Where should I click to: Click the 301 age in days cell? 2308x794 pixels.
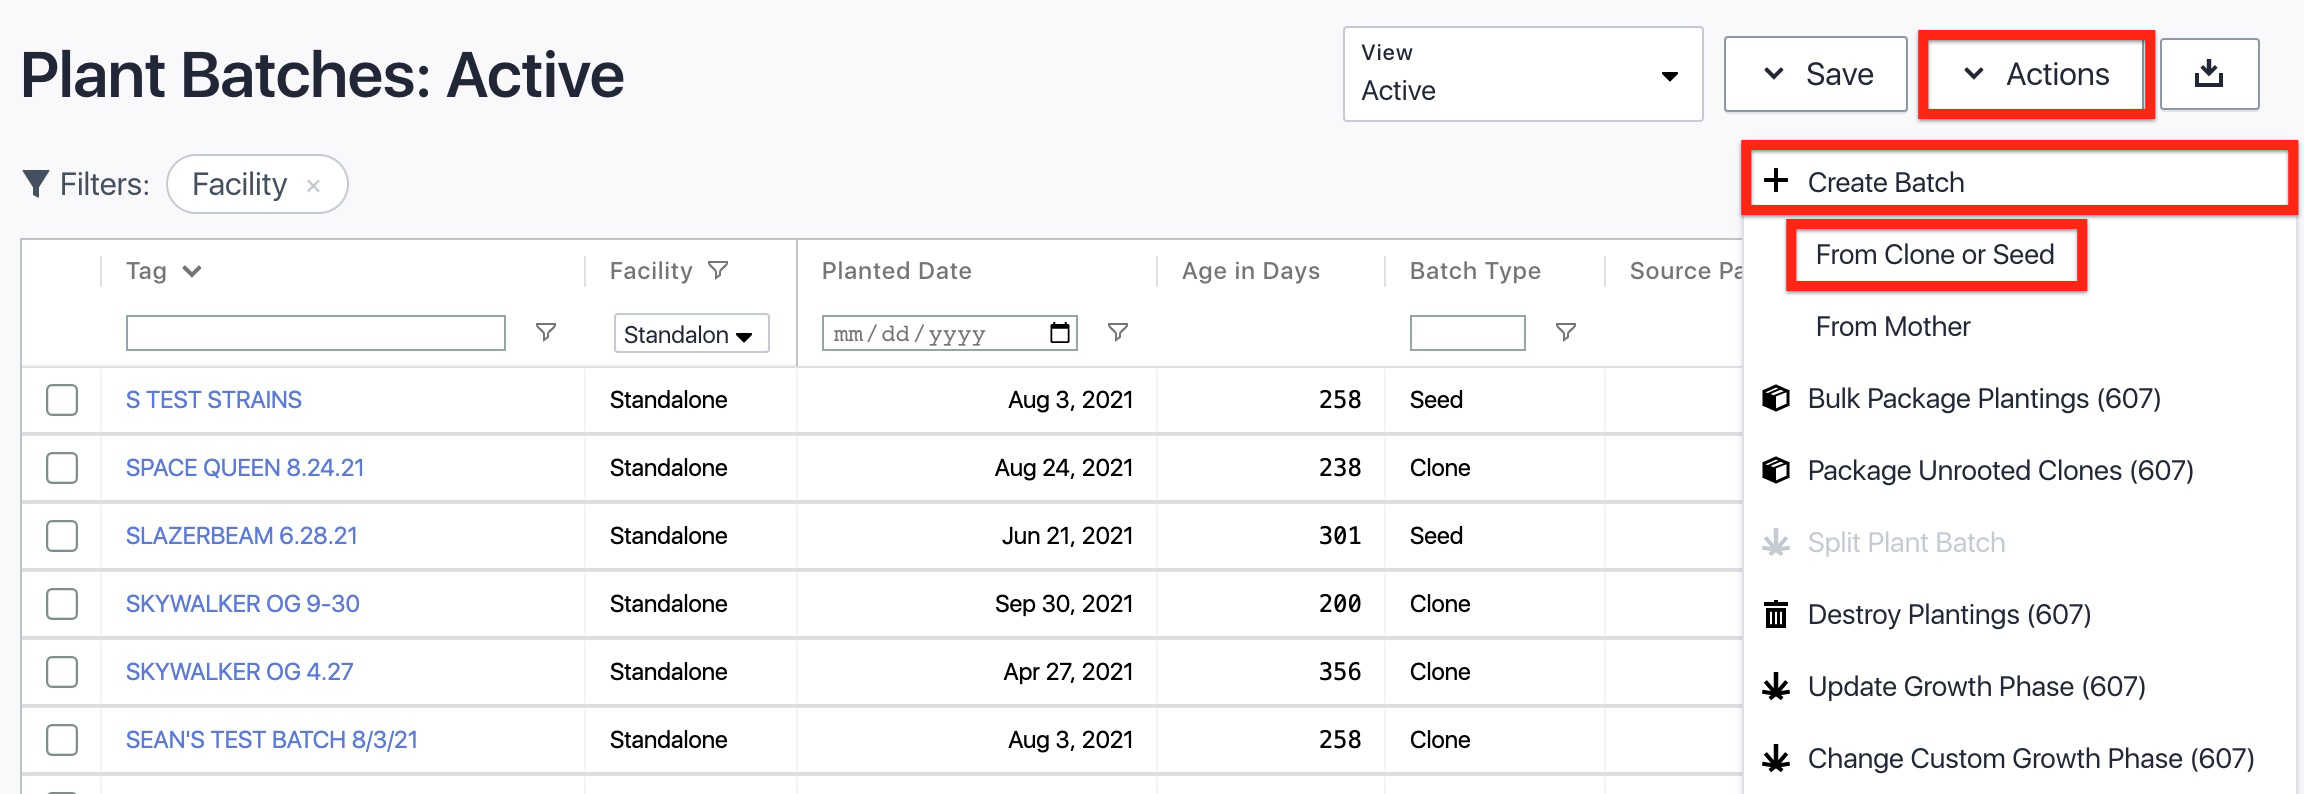coord(1340,536)
